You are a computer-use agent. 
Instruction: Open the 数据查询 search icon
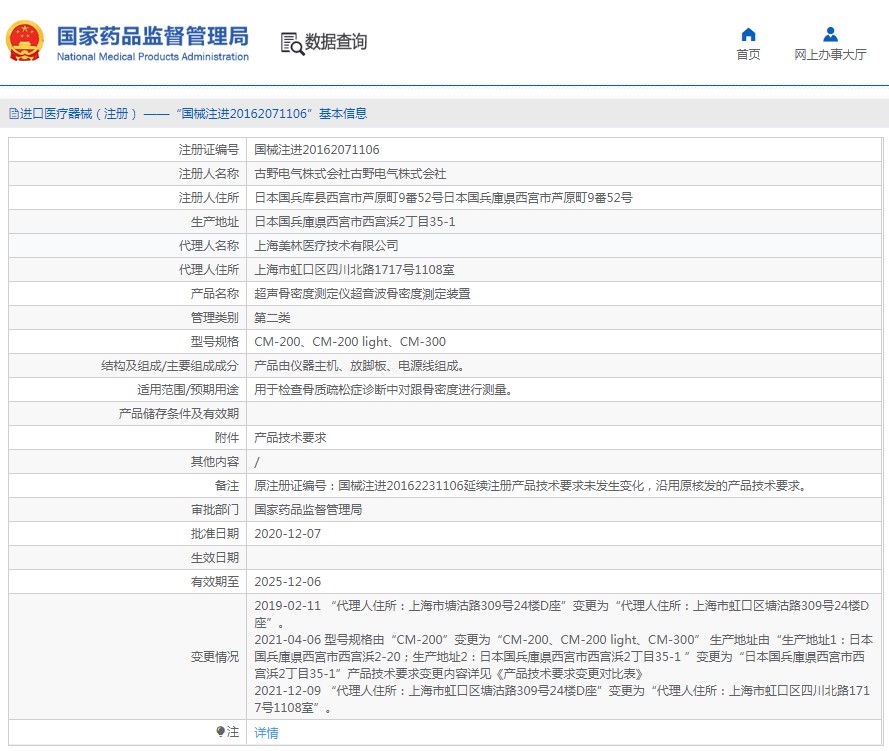coord(292,43)
